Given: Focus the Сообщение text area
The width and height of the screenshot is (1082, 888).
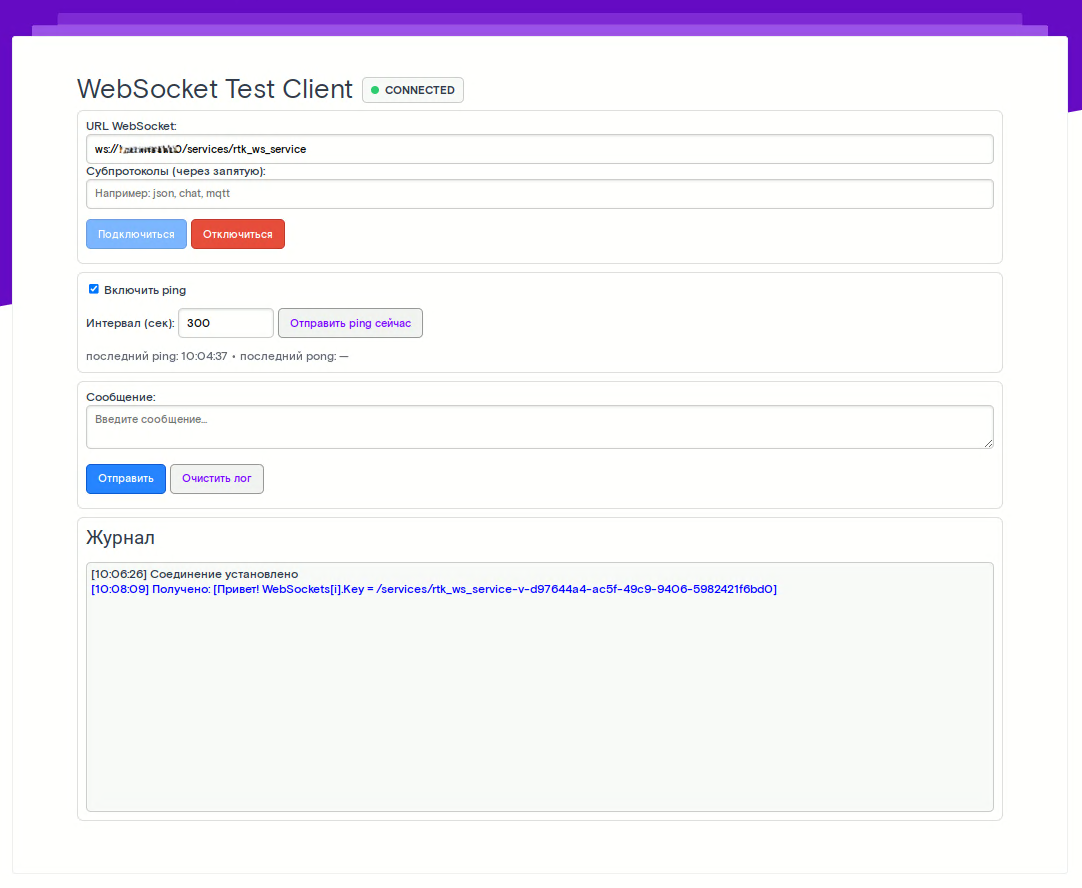Looking at the screenshot, I should pos(539,427).
